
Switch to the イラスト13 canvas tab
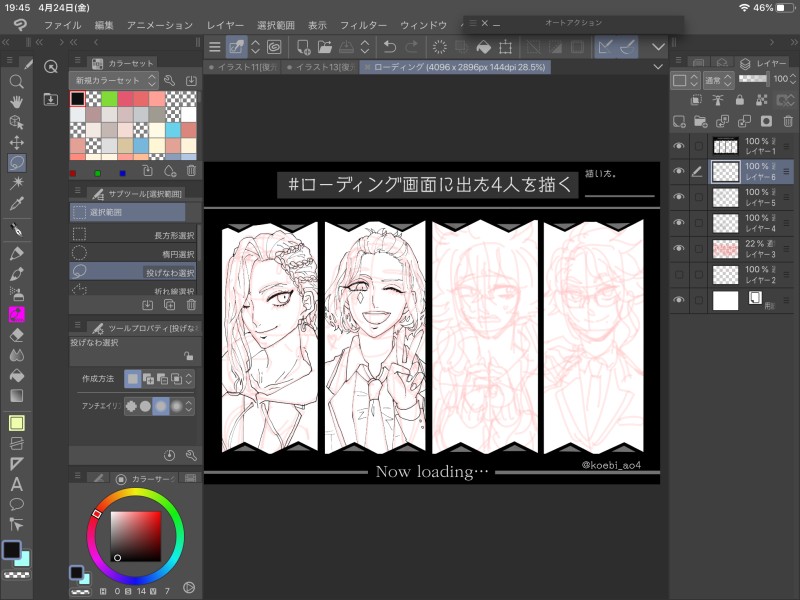coord(321,67)
